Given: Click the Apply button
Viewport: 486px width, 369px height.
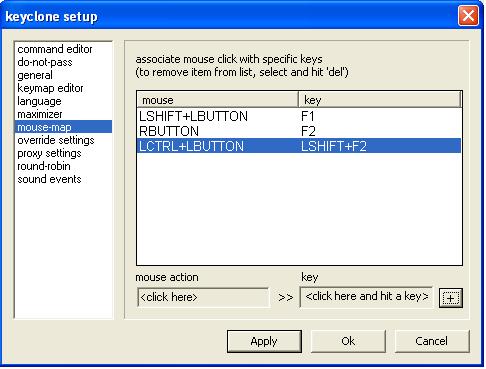Looking at the screenshot, I should point(264,341).
